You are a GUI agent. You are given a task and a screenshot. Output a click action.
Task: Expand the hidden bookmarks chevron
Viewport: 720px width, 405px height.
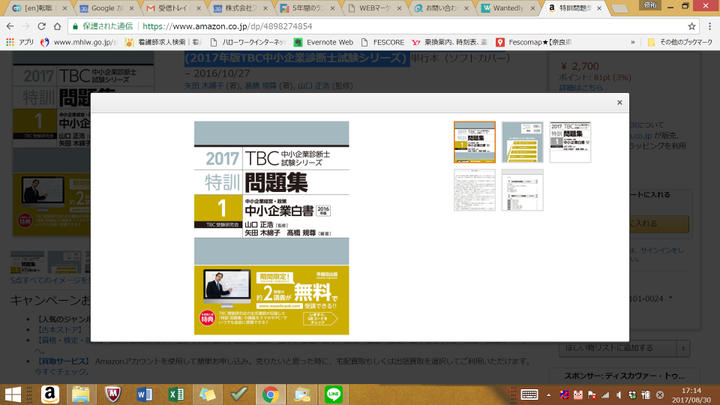[633, 42]
